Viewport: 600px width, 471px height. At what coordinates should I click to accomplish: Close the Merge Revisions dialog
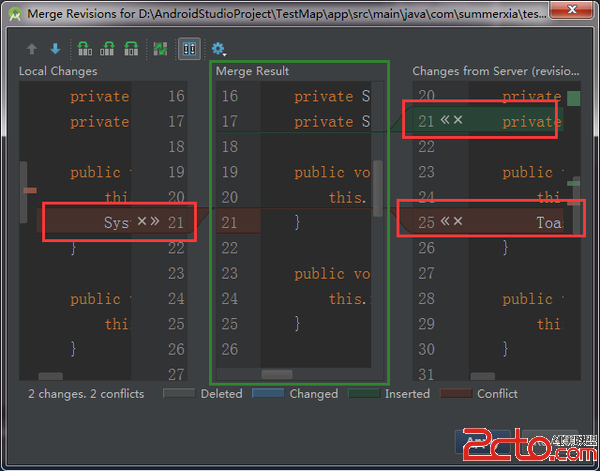pos(572,9)
